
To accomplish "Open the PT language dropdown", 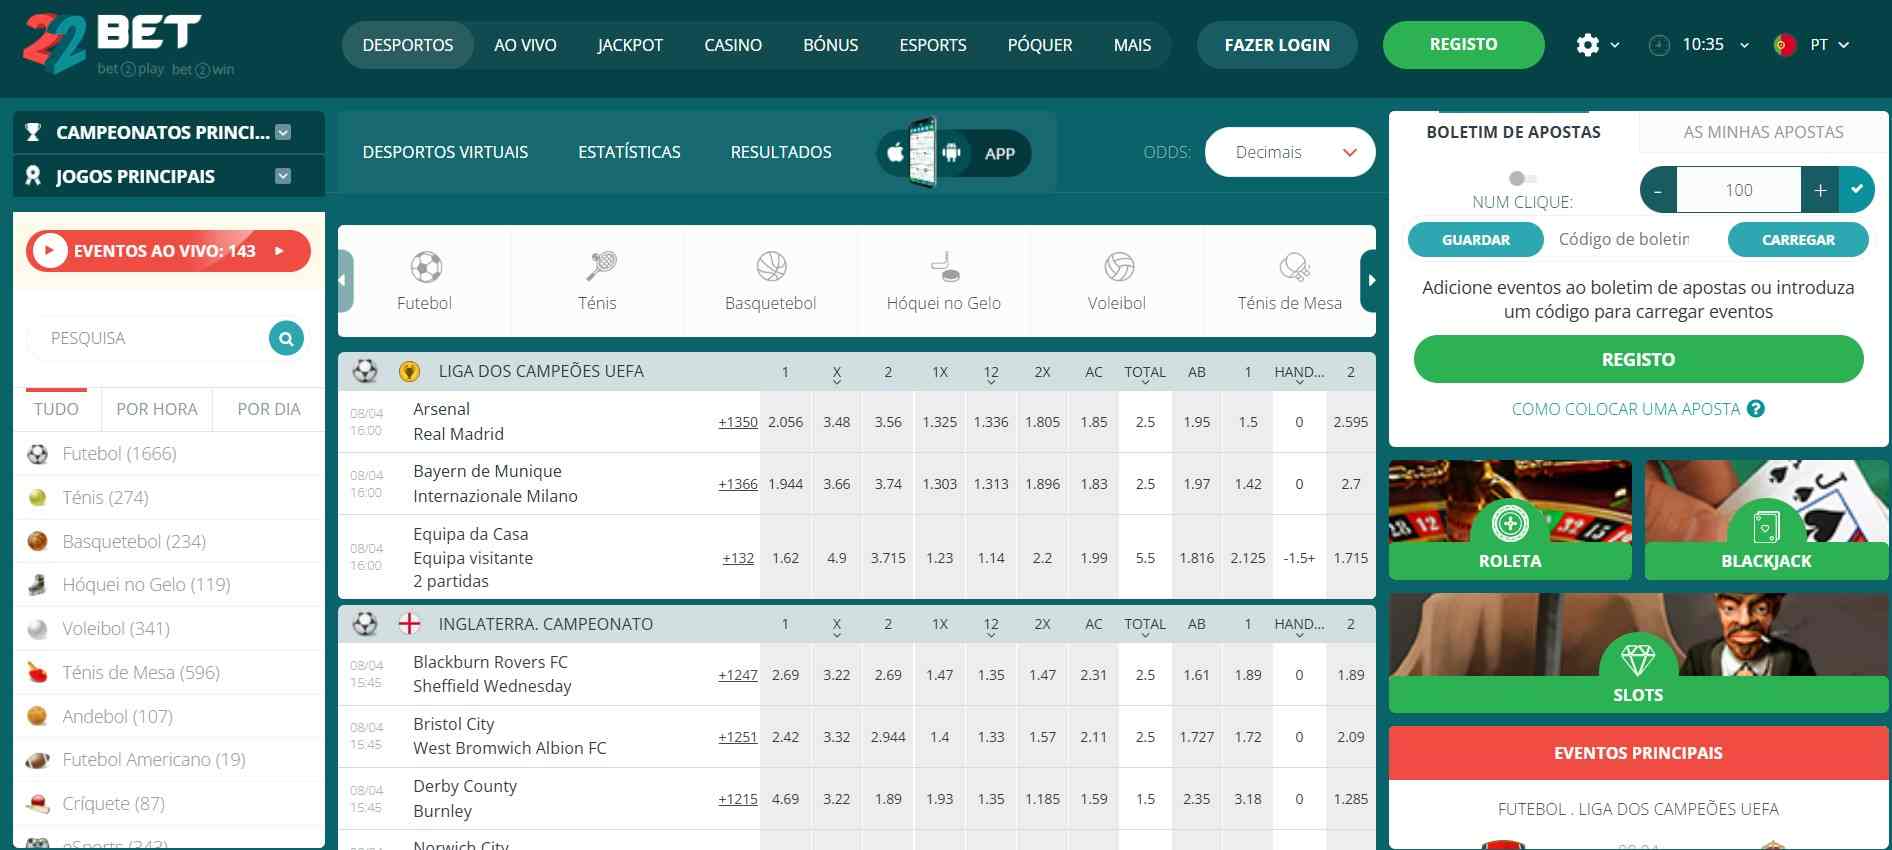I will (1843, 45).
